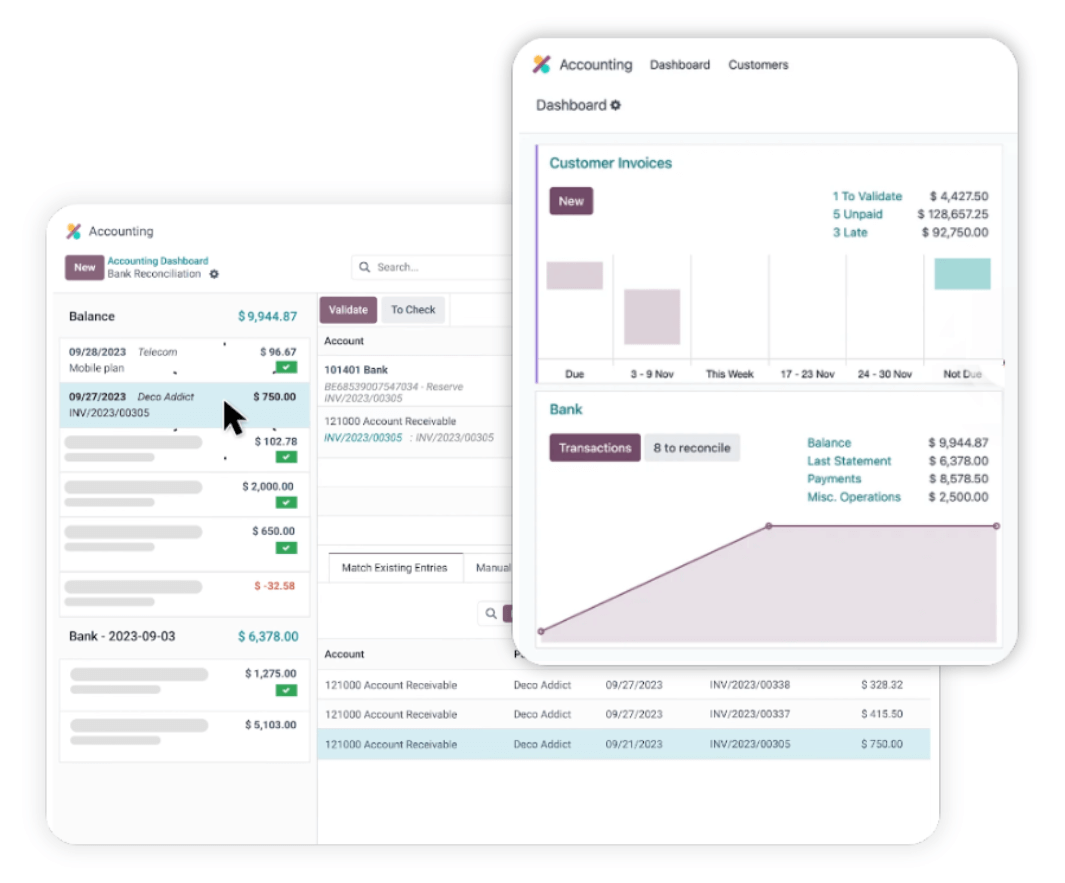Open the Bank Reconciliation gear icon
The width and height of the screenshot is (1065, 883).
coord(214,274)
